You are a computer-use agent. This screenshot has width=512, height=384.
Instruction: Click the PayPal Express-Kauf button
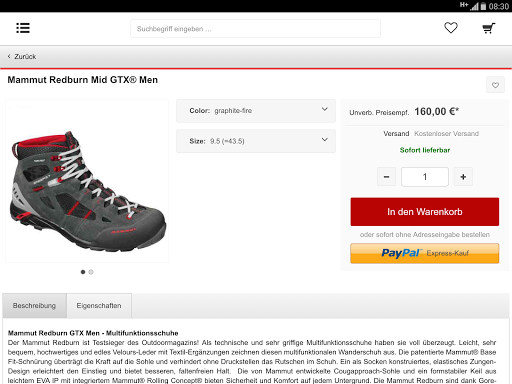(x=425, y=253)
